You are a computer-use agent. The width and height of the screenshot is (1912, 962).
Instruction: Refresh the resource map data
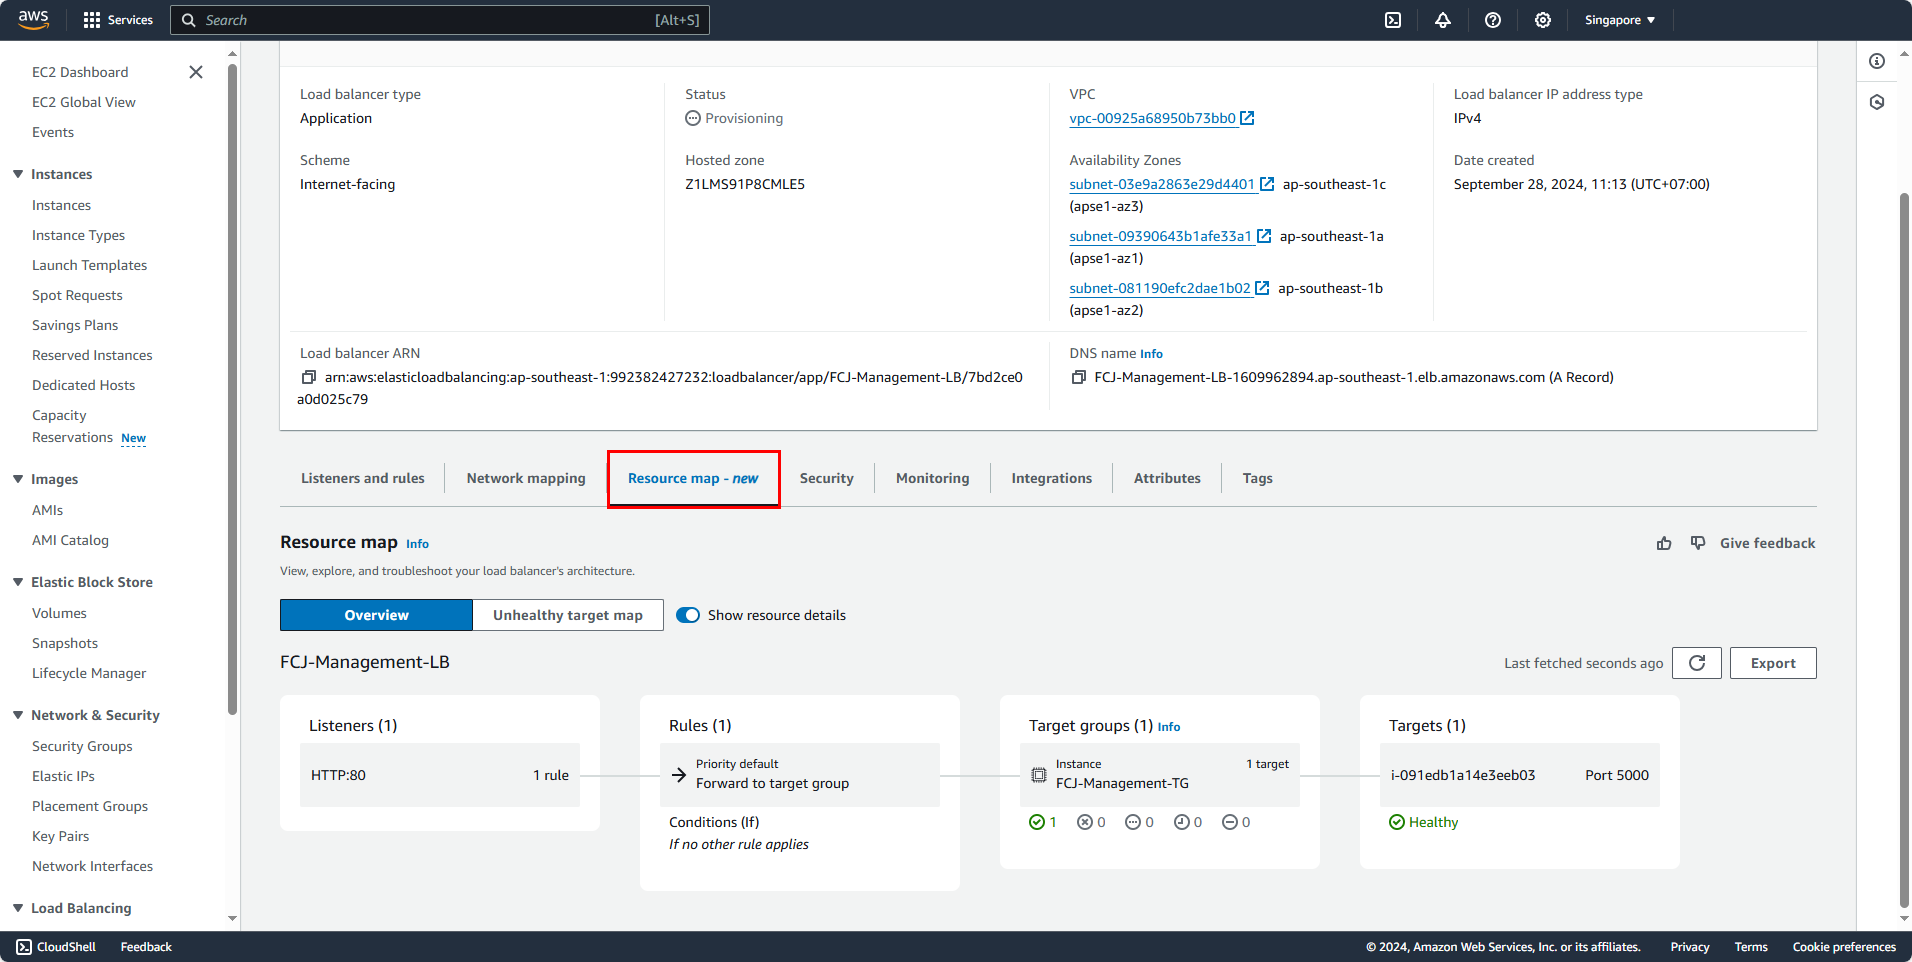1696,662
